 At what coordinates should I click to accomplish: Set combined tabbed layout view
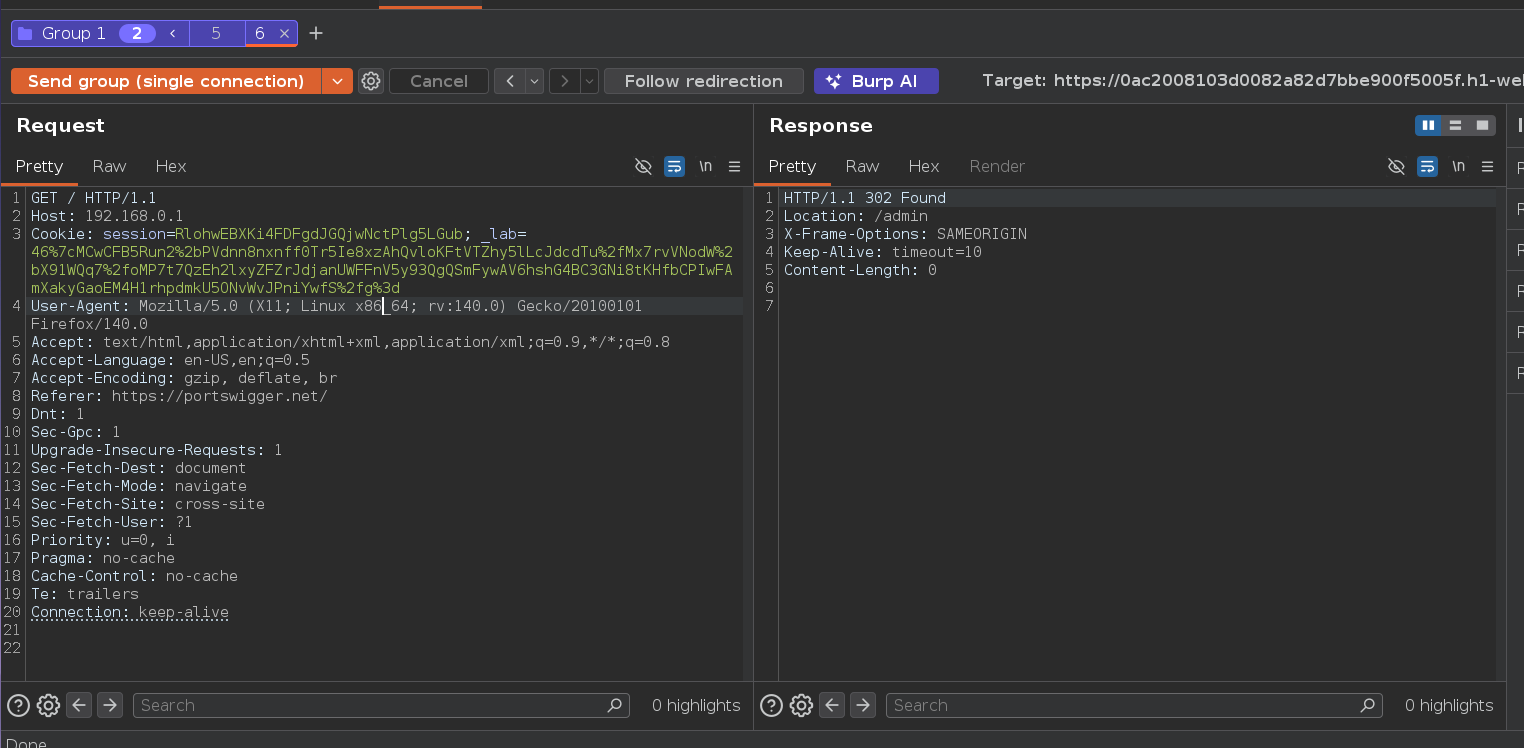pyautogui.click(x=1482, y=125)
